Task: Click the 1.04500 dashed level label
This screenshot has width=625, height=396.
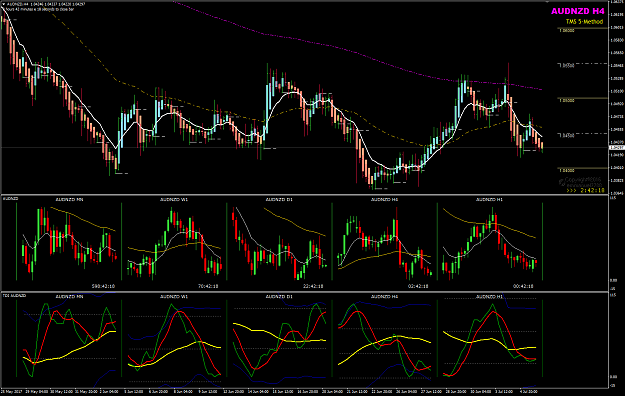Action: [x=568, y=136]
